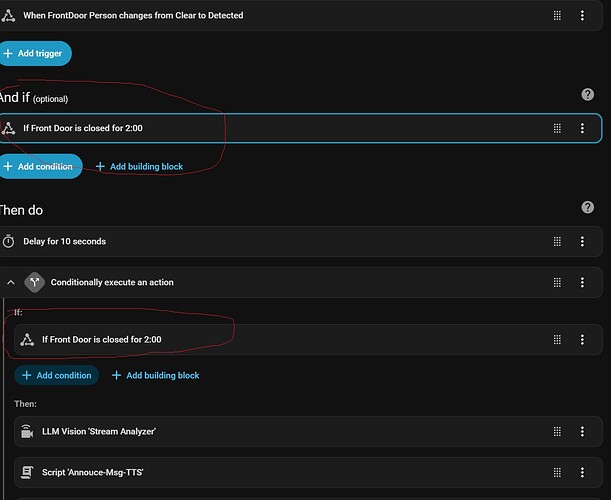The height and width of the screenshot is (500, 611).
Task: Click Add condition under And if
Action: tap(41, 166)
